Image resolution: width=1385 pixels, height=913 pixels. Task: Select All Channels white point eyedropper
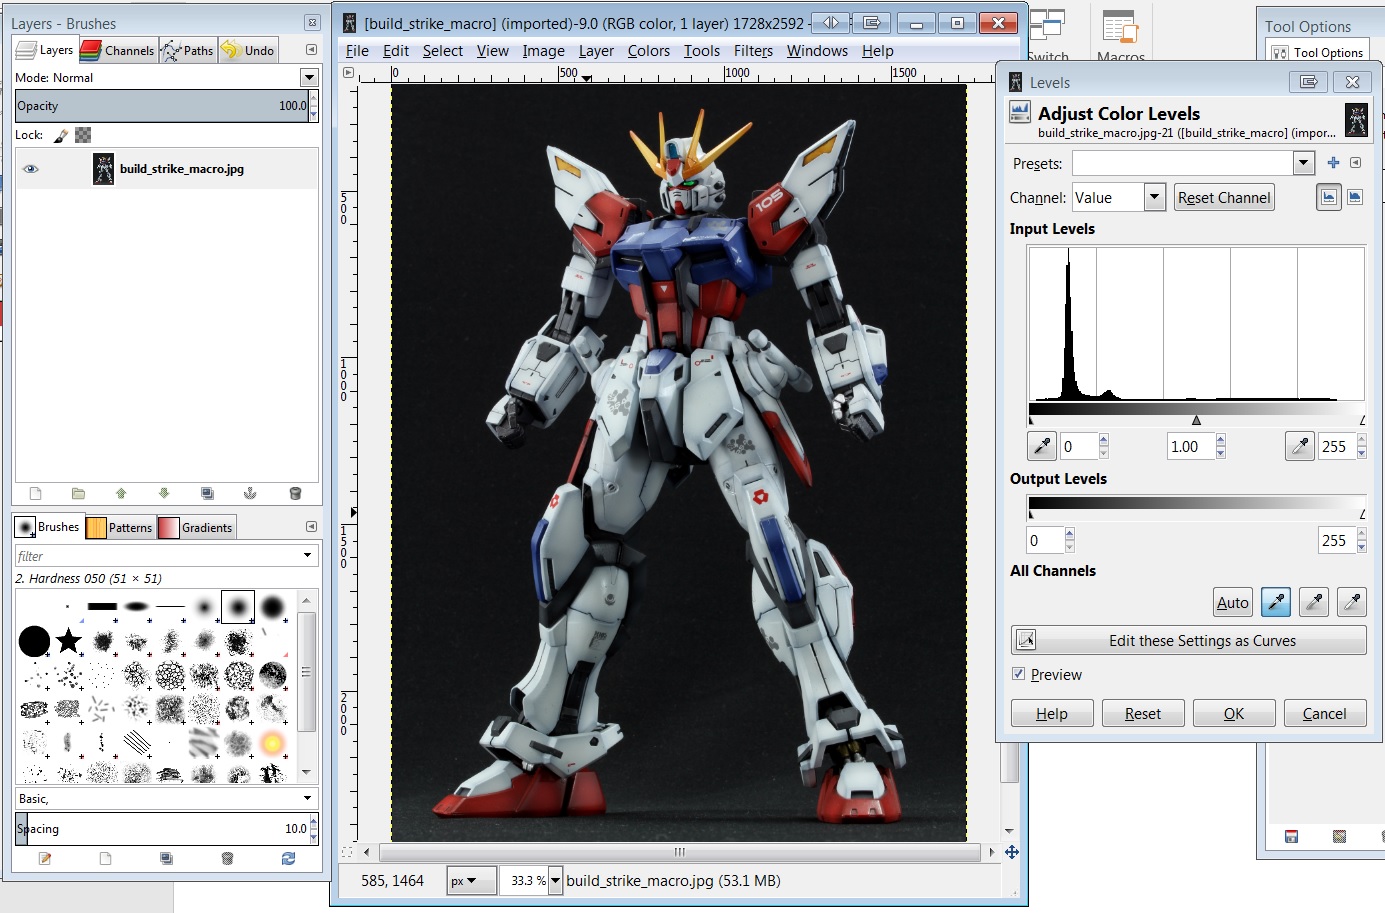coord(1352,602)
